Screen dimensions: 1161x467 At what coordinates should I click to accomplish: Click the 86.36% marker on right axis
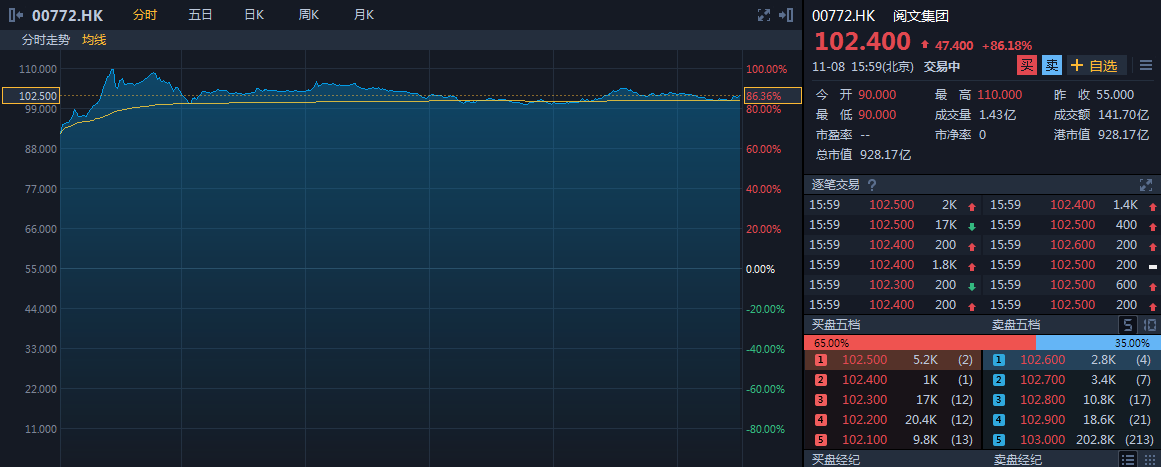[772, 95]
